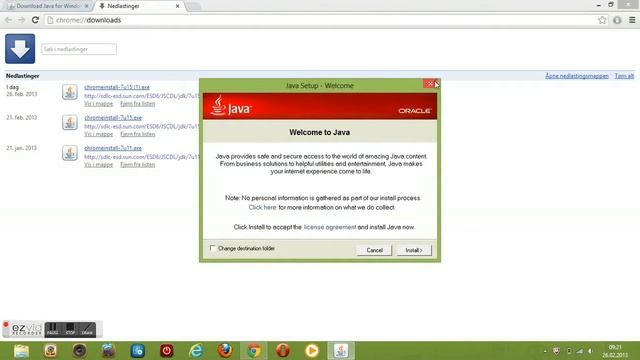Click the Java icon of chromeinstall-7u15 (1).exe
The height and width of the screenshot is (360, 640).
[x=70, y=92]
